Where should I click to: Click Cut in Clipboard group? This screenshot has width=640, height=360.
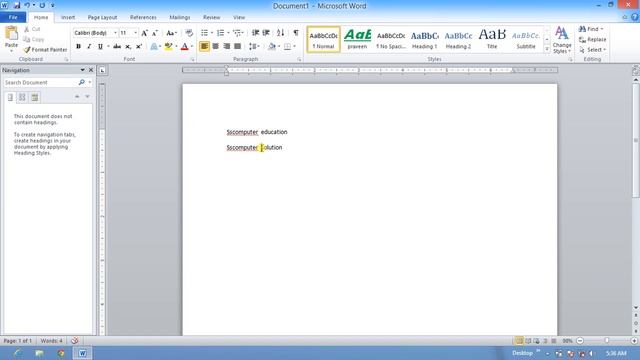point(32,29)
